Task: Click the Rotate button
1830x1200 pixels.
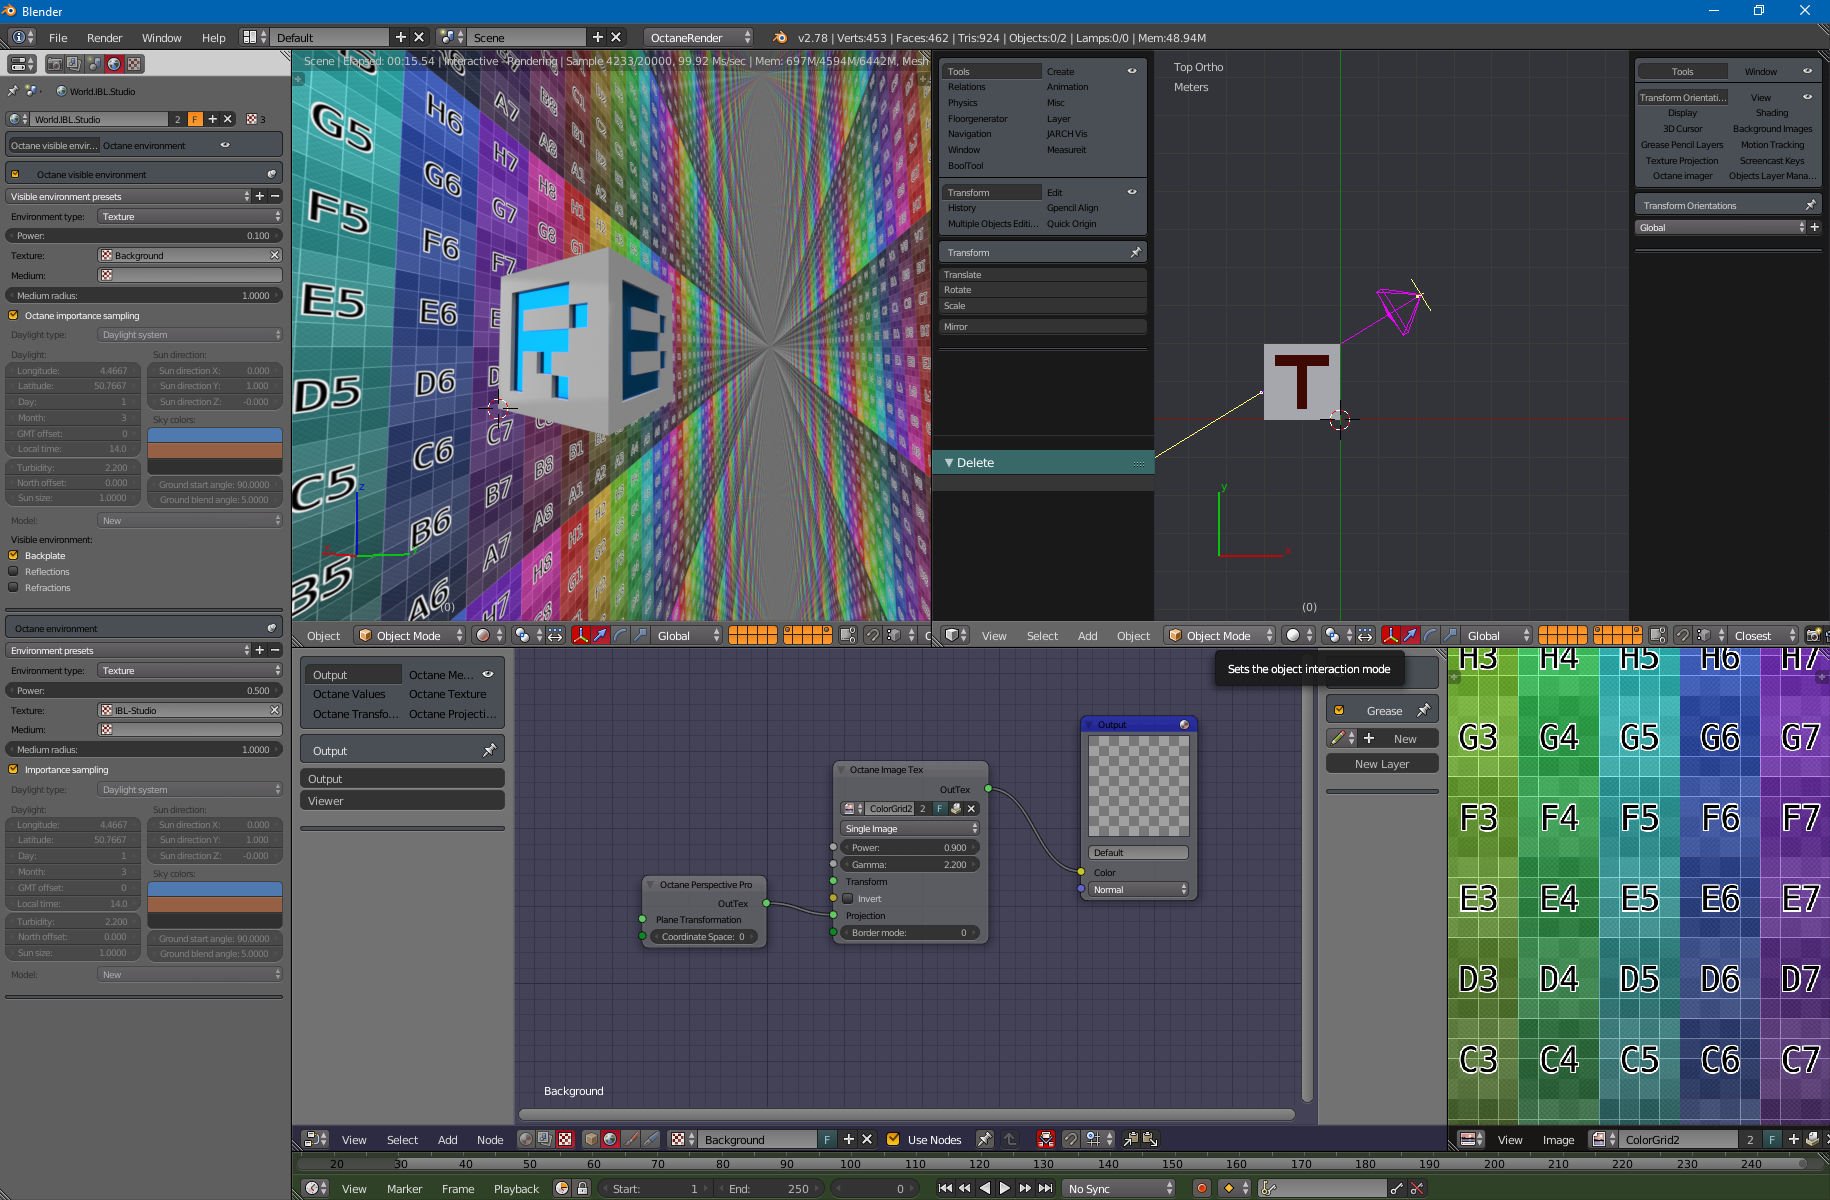Action: (x=1042, y=290)
